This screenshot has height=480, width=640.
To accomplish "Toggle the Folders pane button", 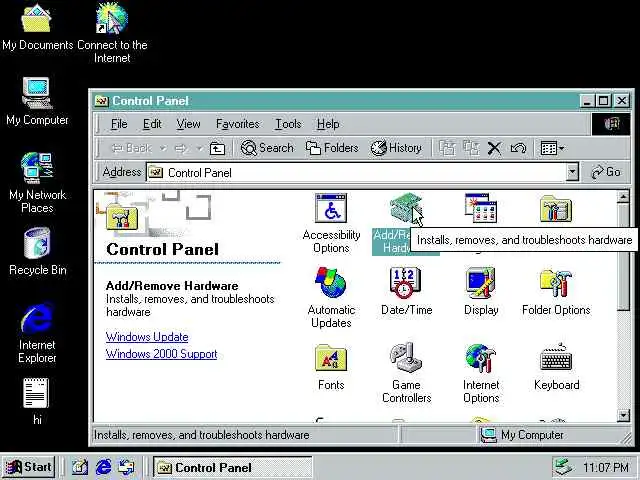I will 332,148.
